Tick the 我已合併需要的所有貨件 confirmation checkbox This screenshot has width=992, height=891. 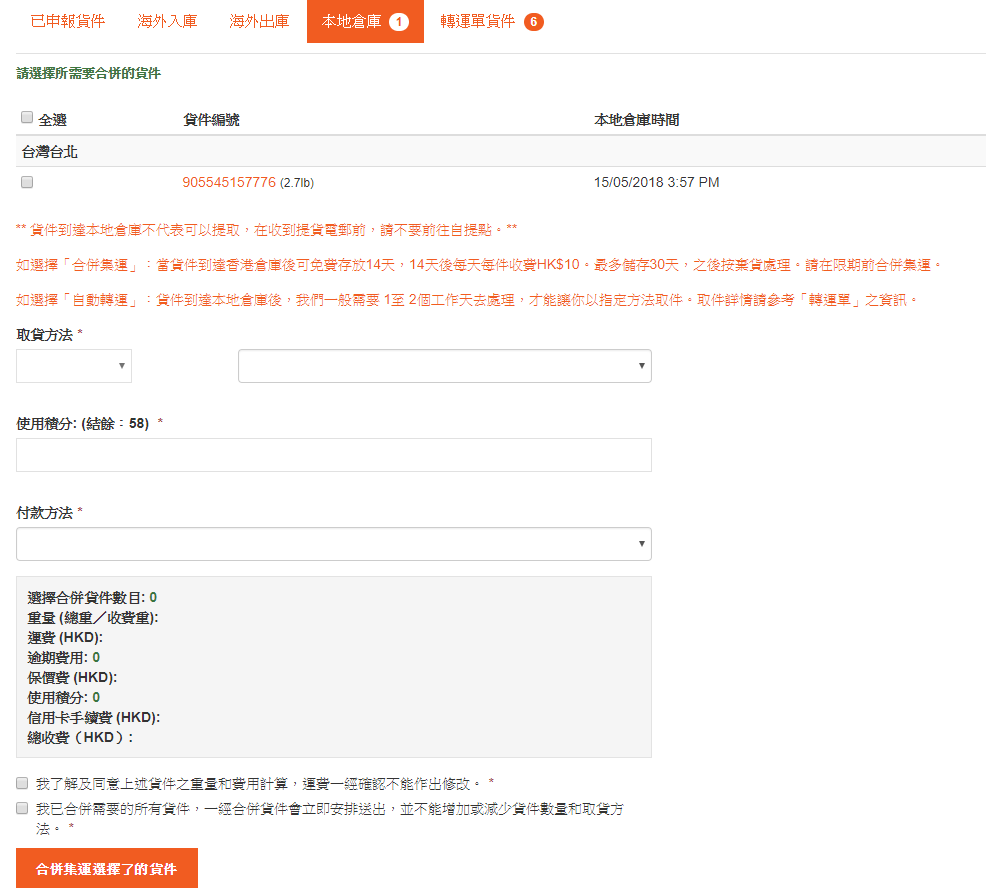[22, 808]
